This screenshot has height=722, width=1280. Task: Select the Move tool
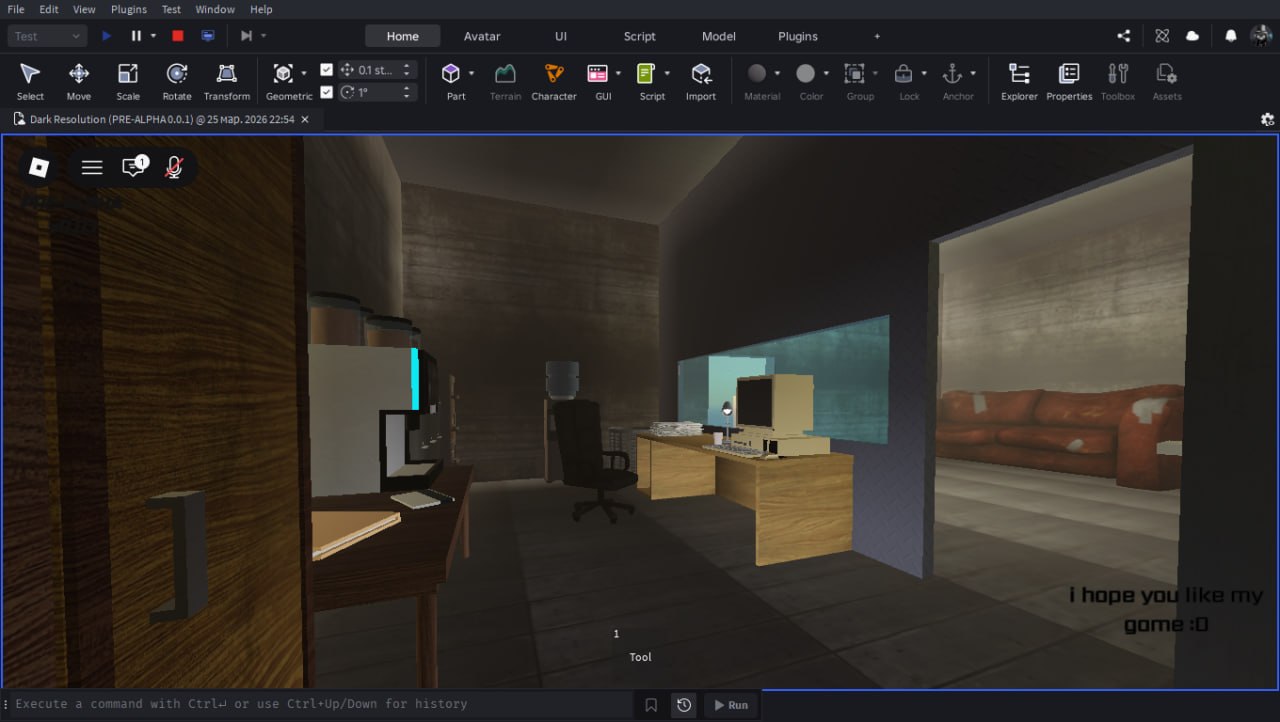78,80
